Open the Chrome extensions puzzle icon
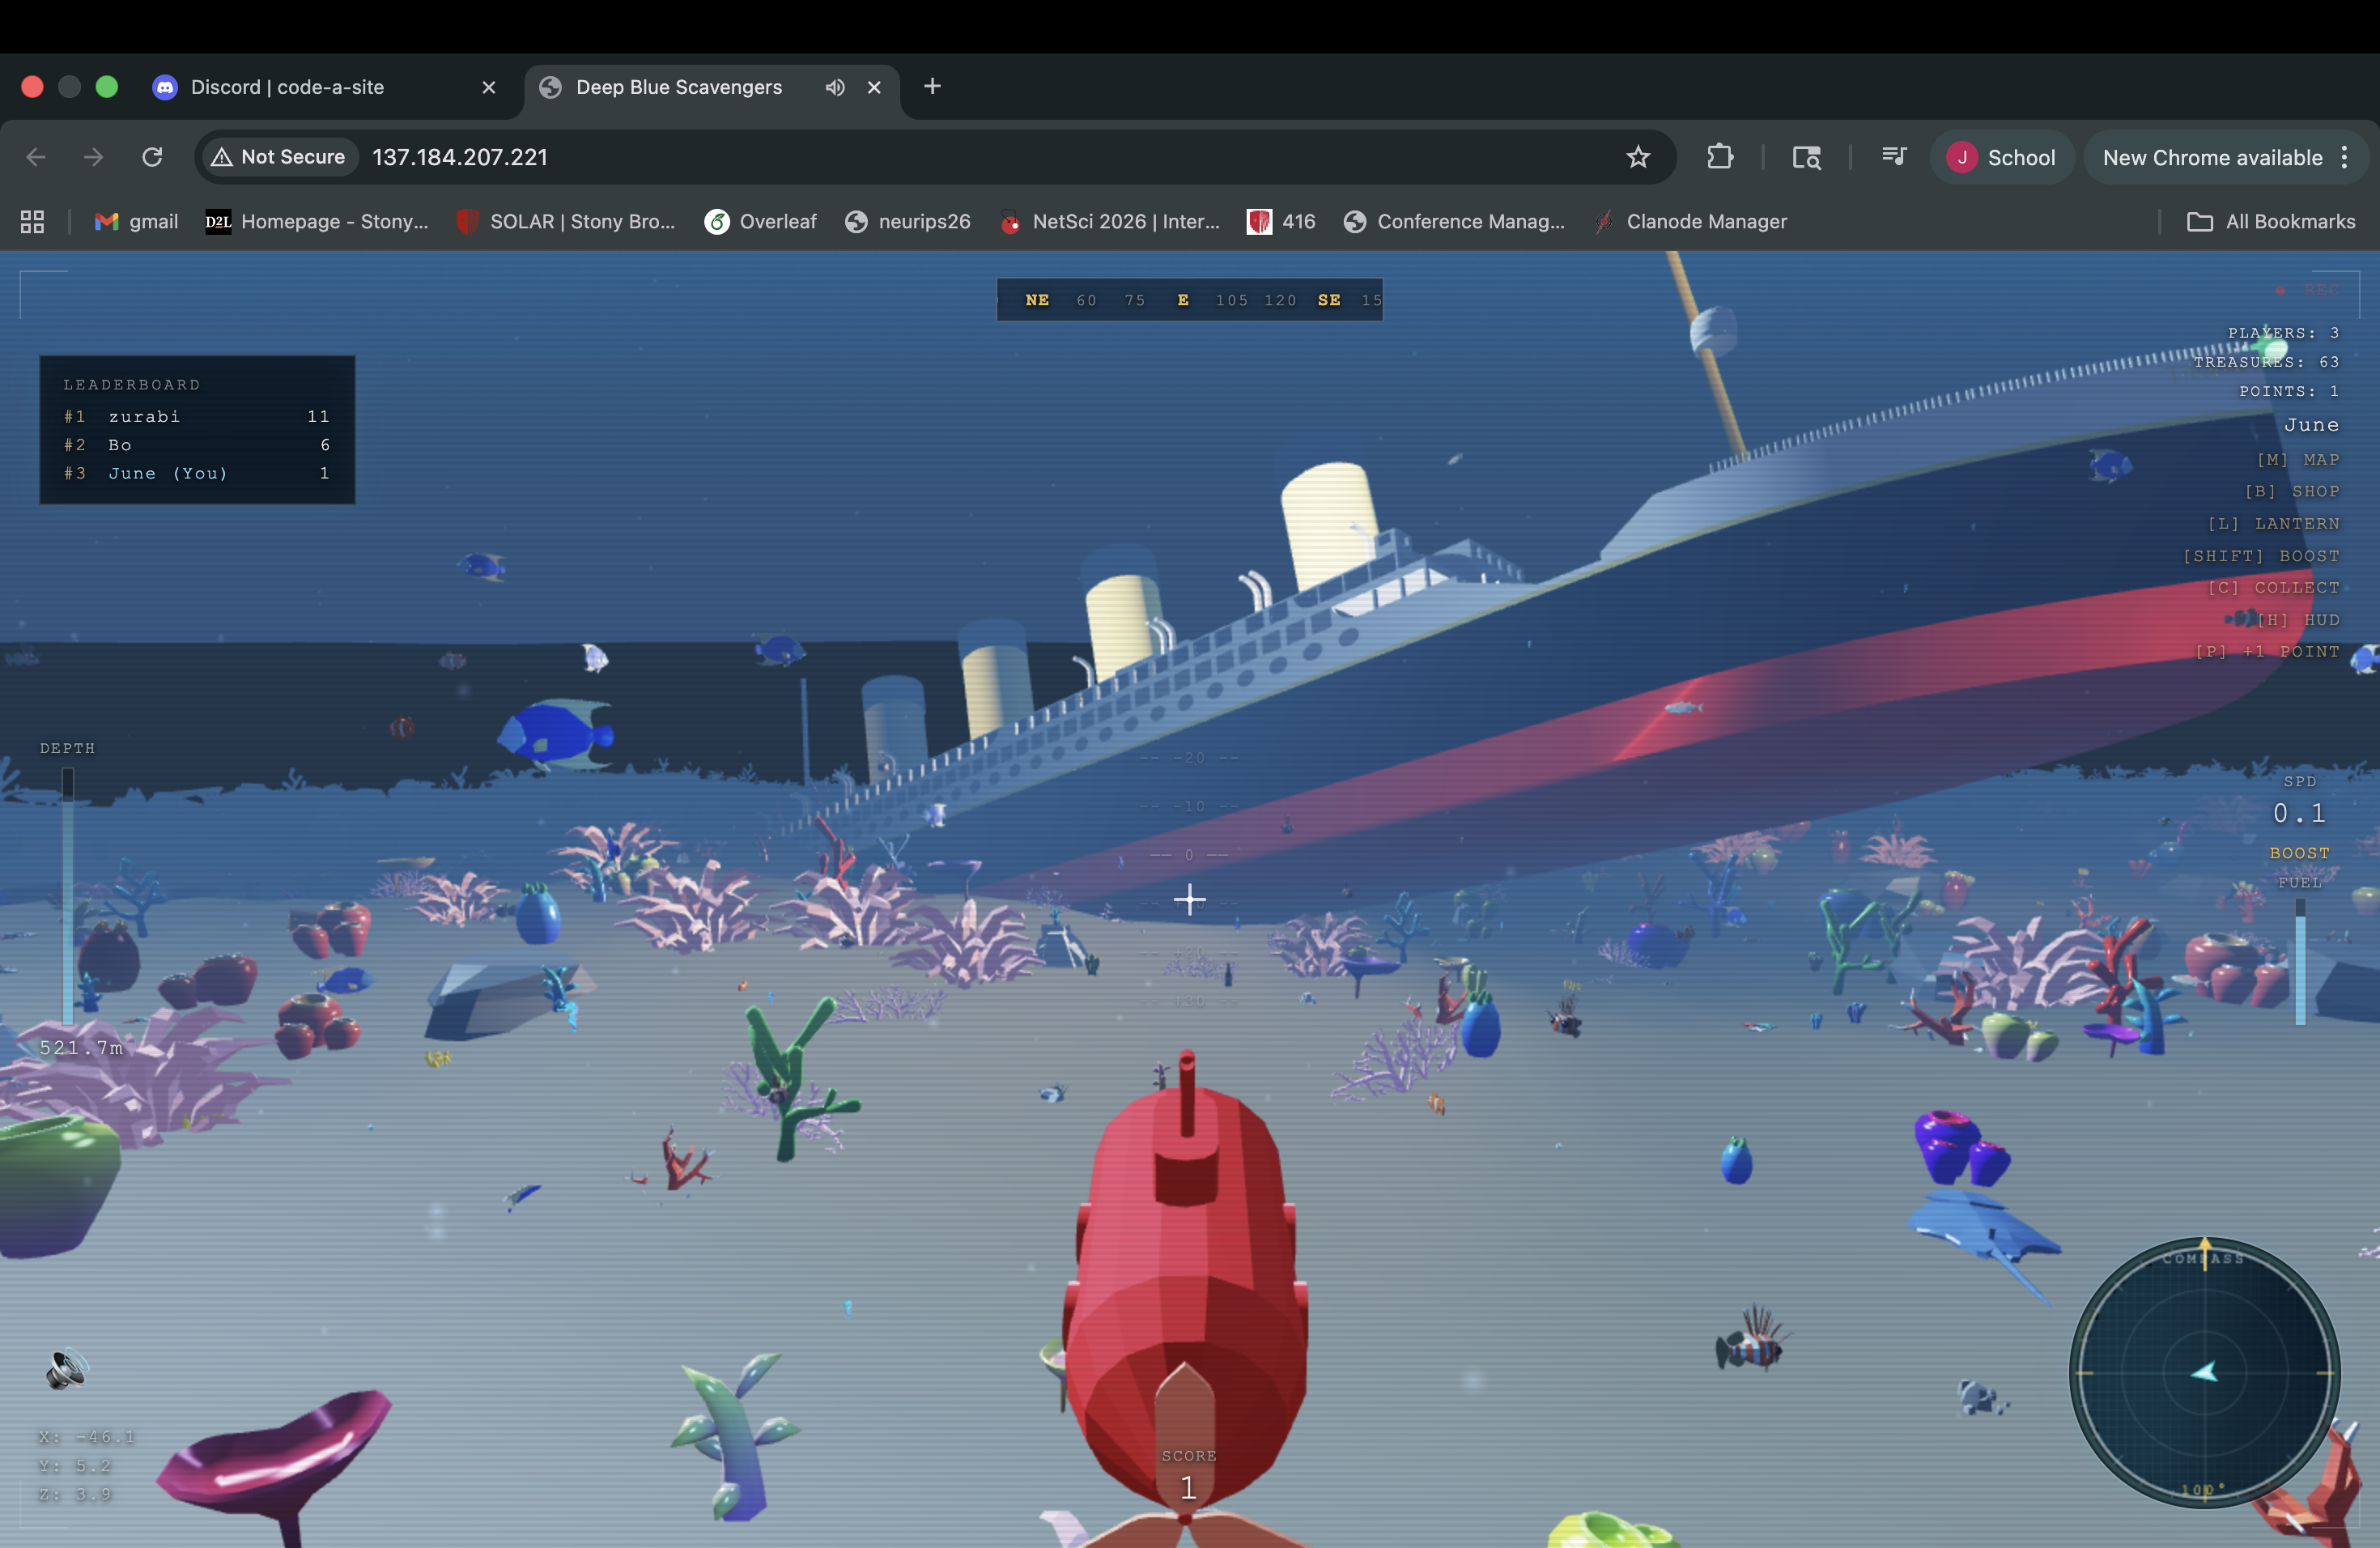Screen dimensions: 2380x1548 pyautogui.click(x=1719, y=157)
